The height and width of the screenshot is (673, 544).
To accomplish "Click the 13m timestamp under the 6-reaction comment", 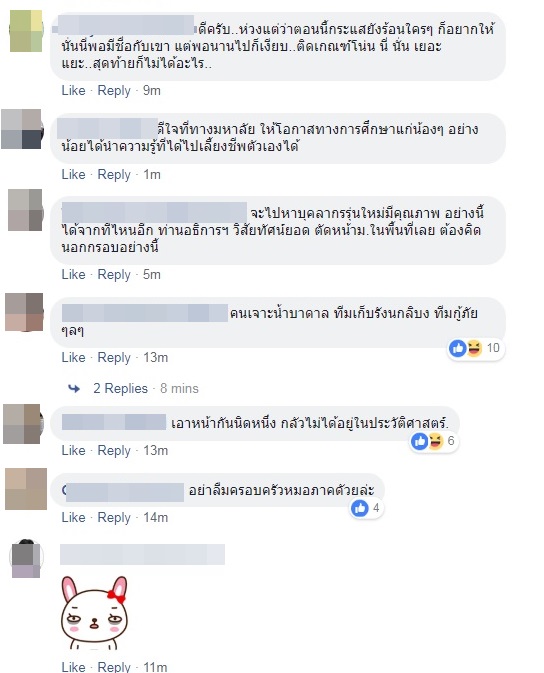I will [x=155, y=450].
